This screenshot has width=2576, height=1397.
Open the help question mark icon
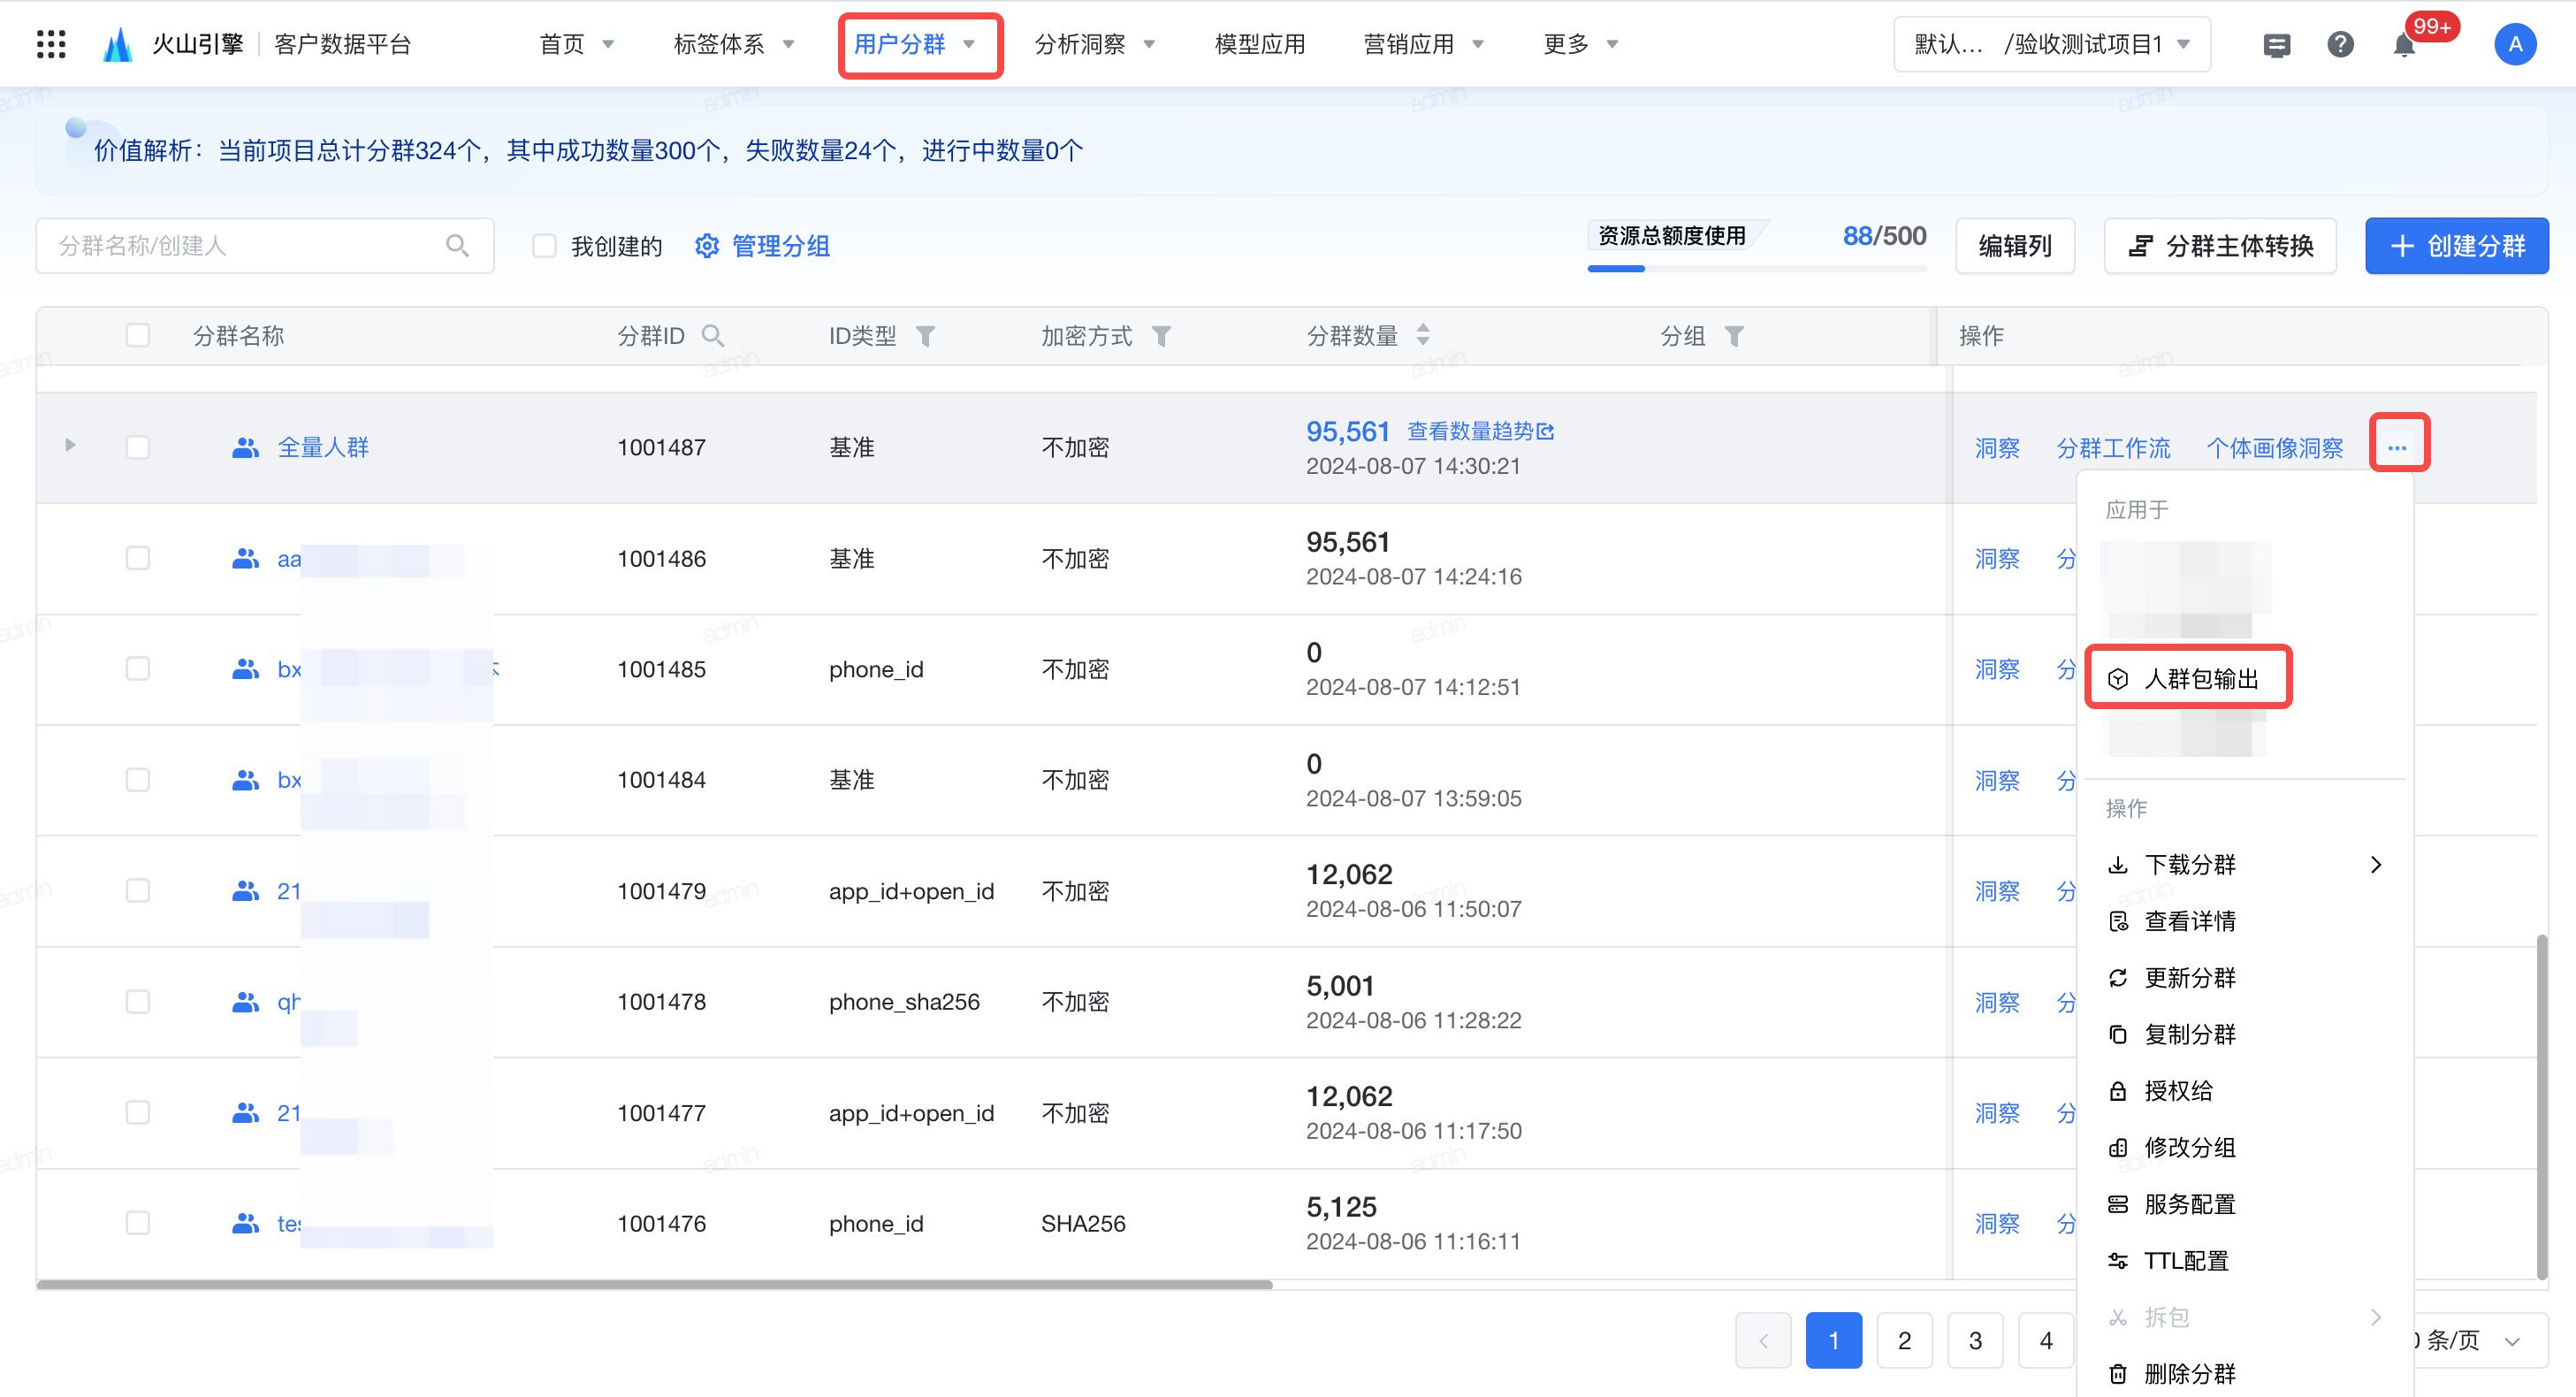(2340, 44)
